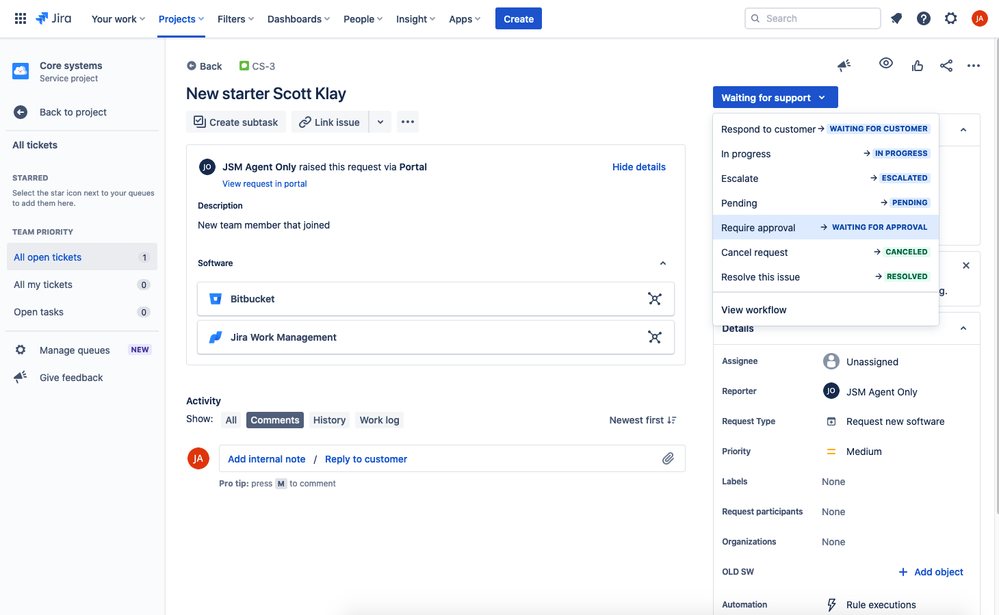Click the Jira logo
This screenshot has width=999, height=615.
(x=54, y=18)
